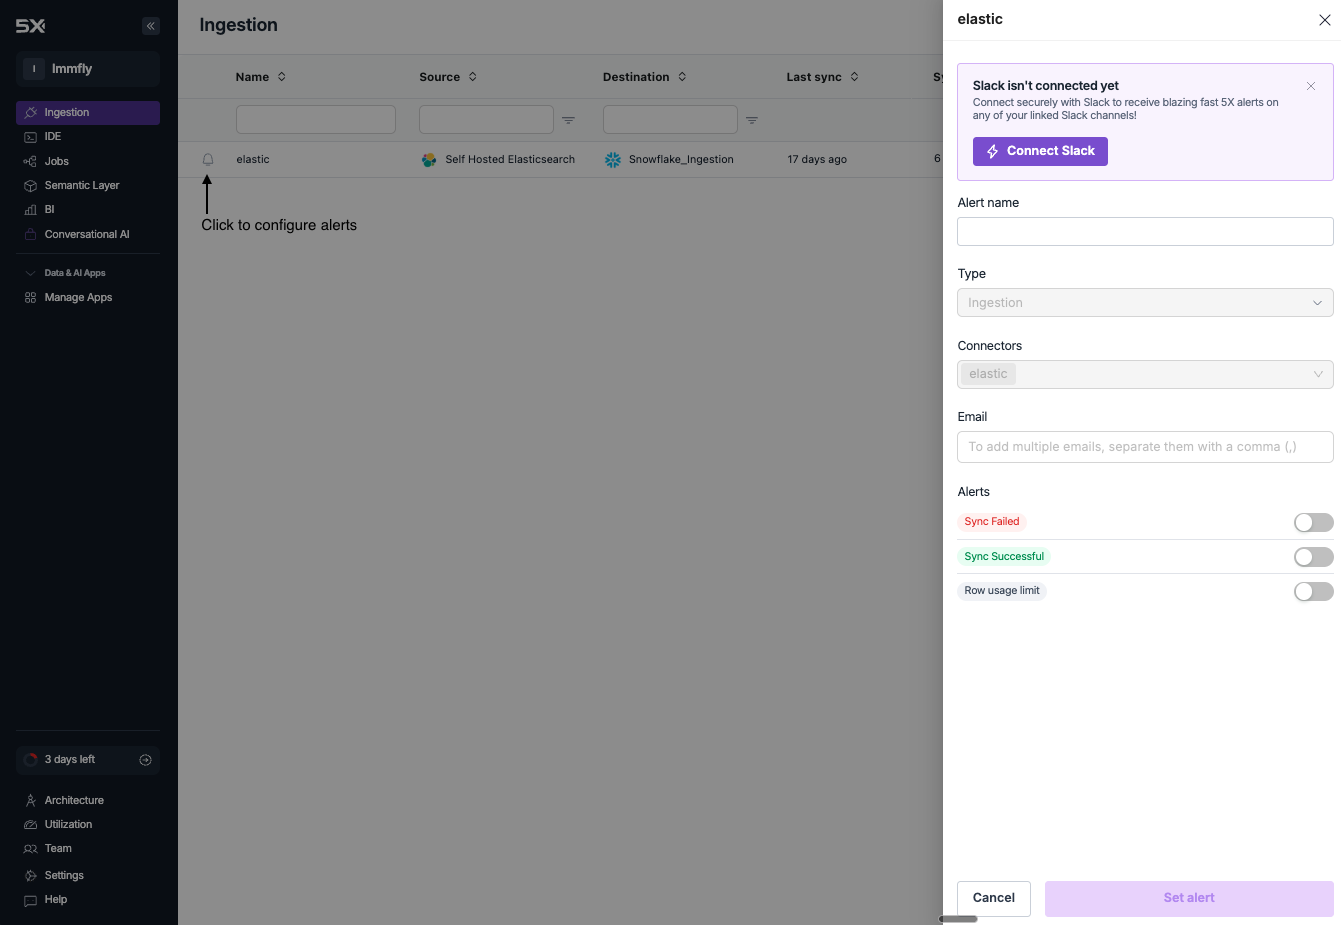Image resolution: width=1341 pixels, height=925 pixels.
Task: Click the Utilization icon
Action: (30, 824)
